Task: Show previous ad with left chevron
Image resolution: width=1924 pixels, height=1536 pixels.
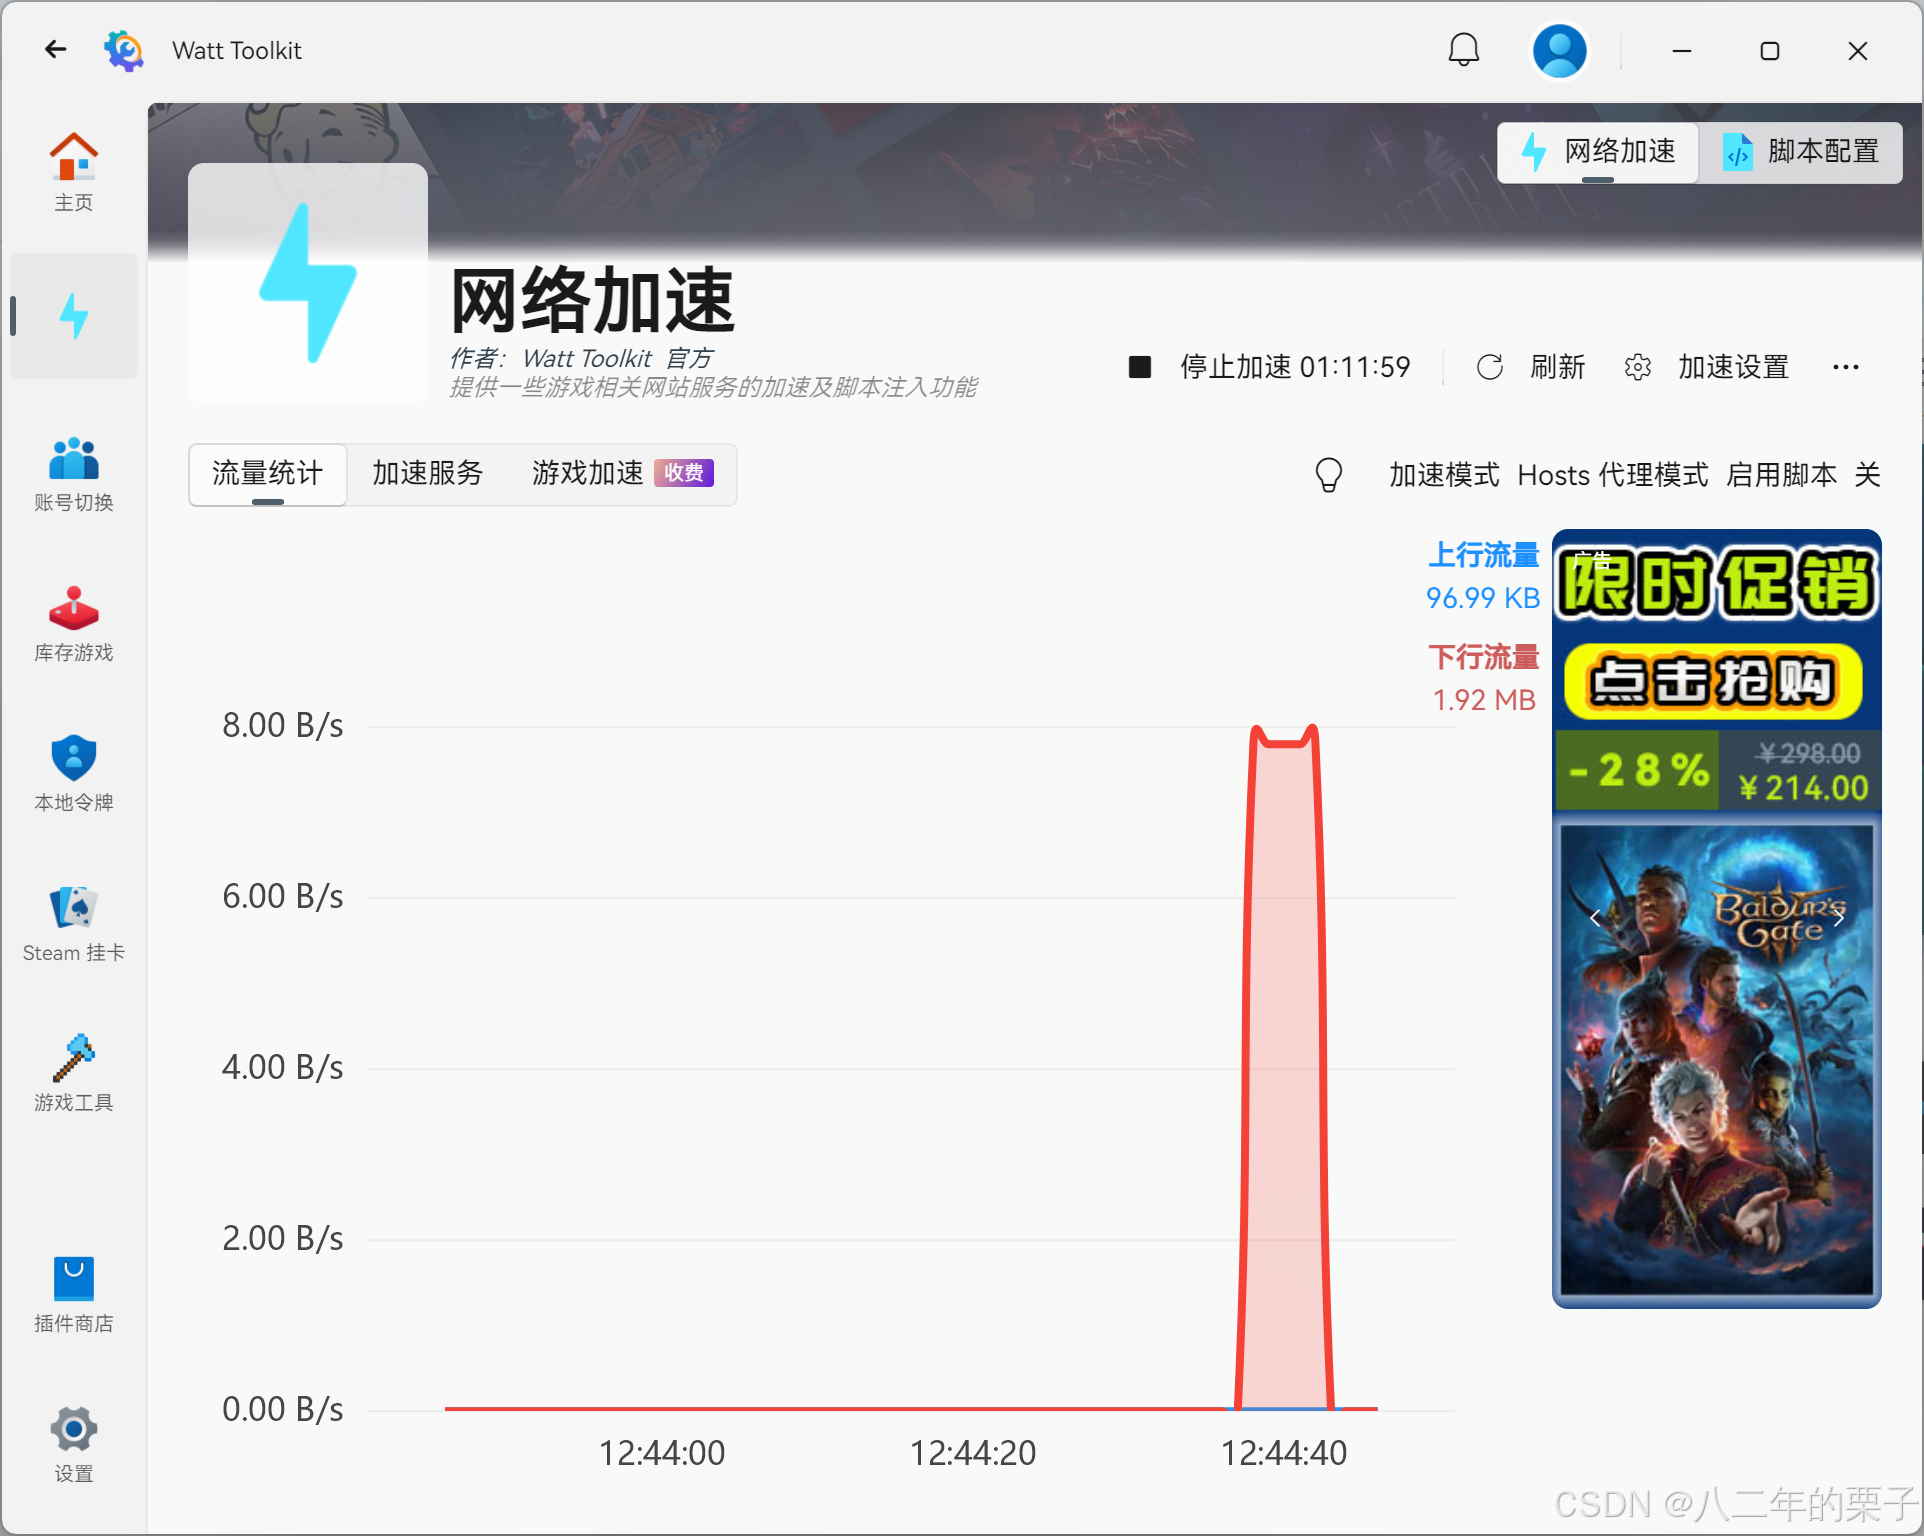Action: pos(1595,917)
